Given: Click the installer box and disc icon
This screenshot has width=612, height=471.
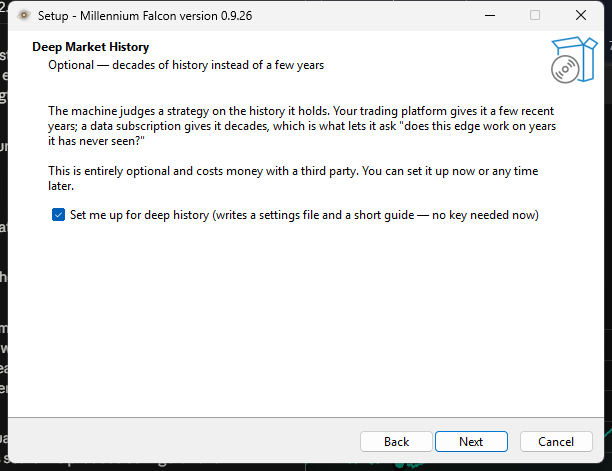Looking at the screenshot, I should click(574, 60).
